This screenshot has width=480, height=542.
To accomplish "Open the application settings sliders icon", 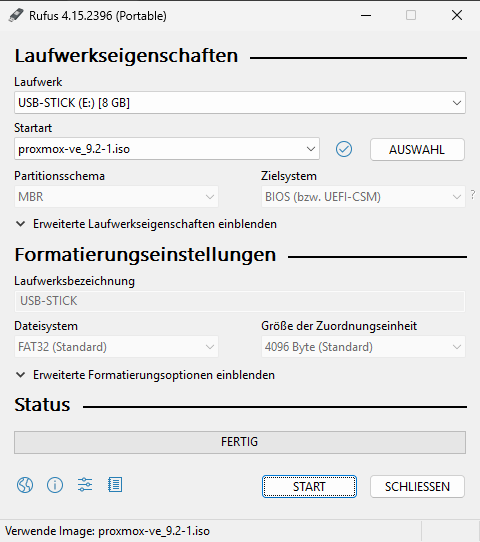I will click(x=85, y=485).
